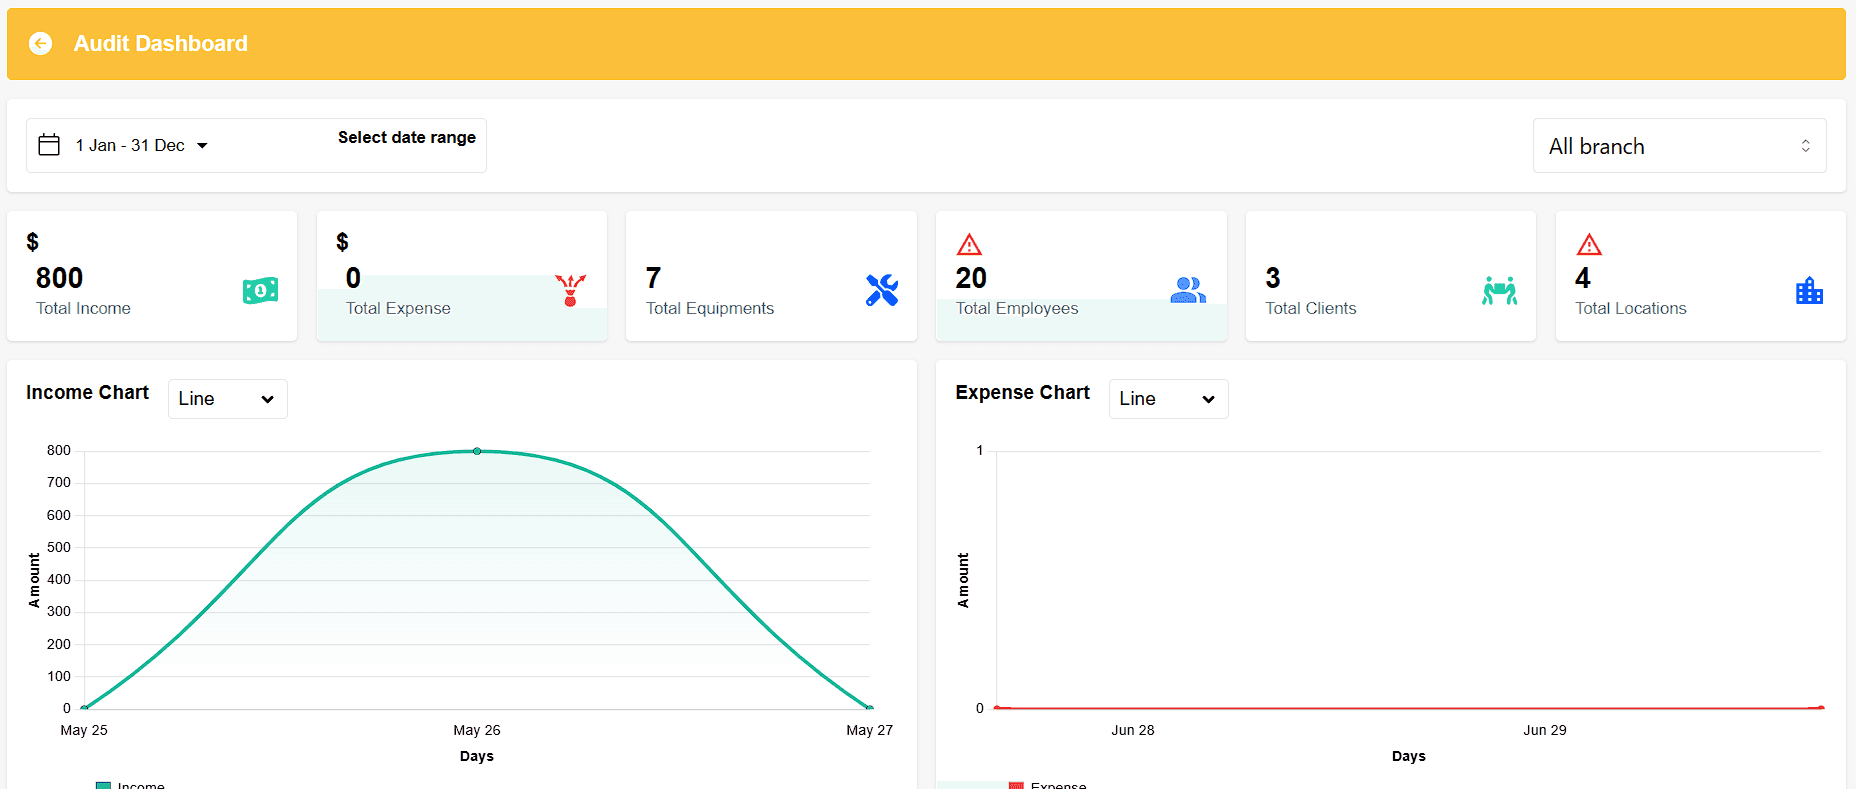Click red warning triangle above Total Employees
The height and width of the screenshot is (789, 1856).
coord(969,244)
